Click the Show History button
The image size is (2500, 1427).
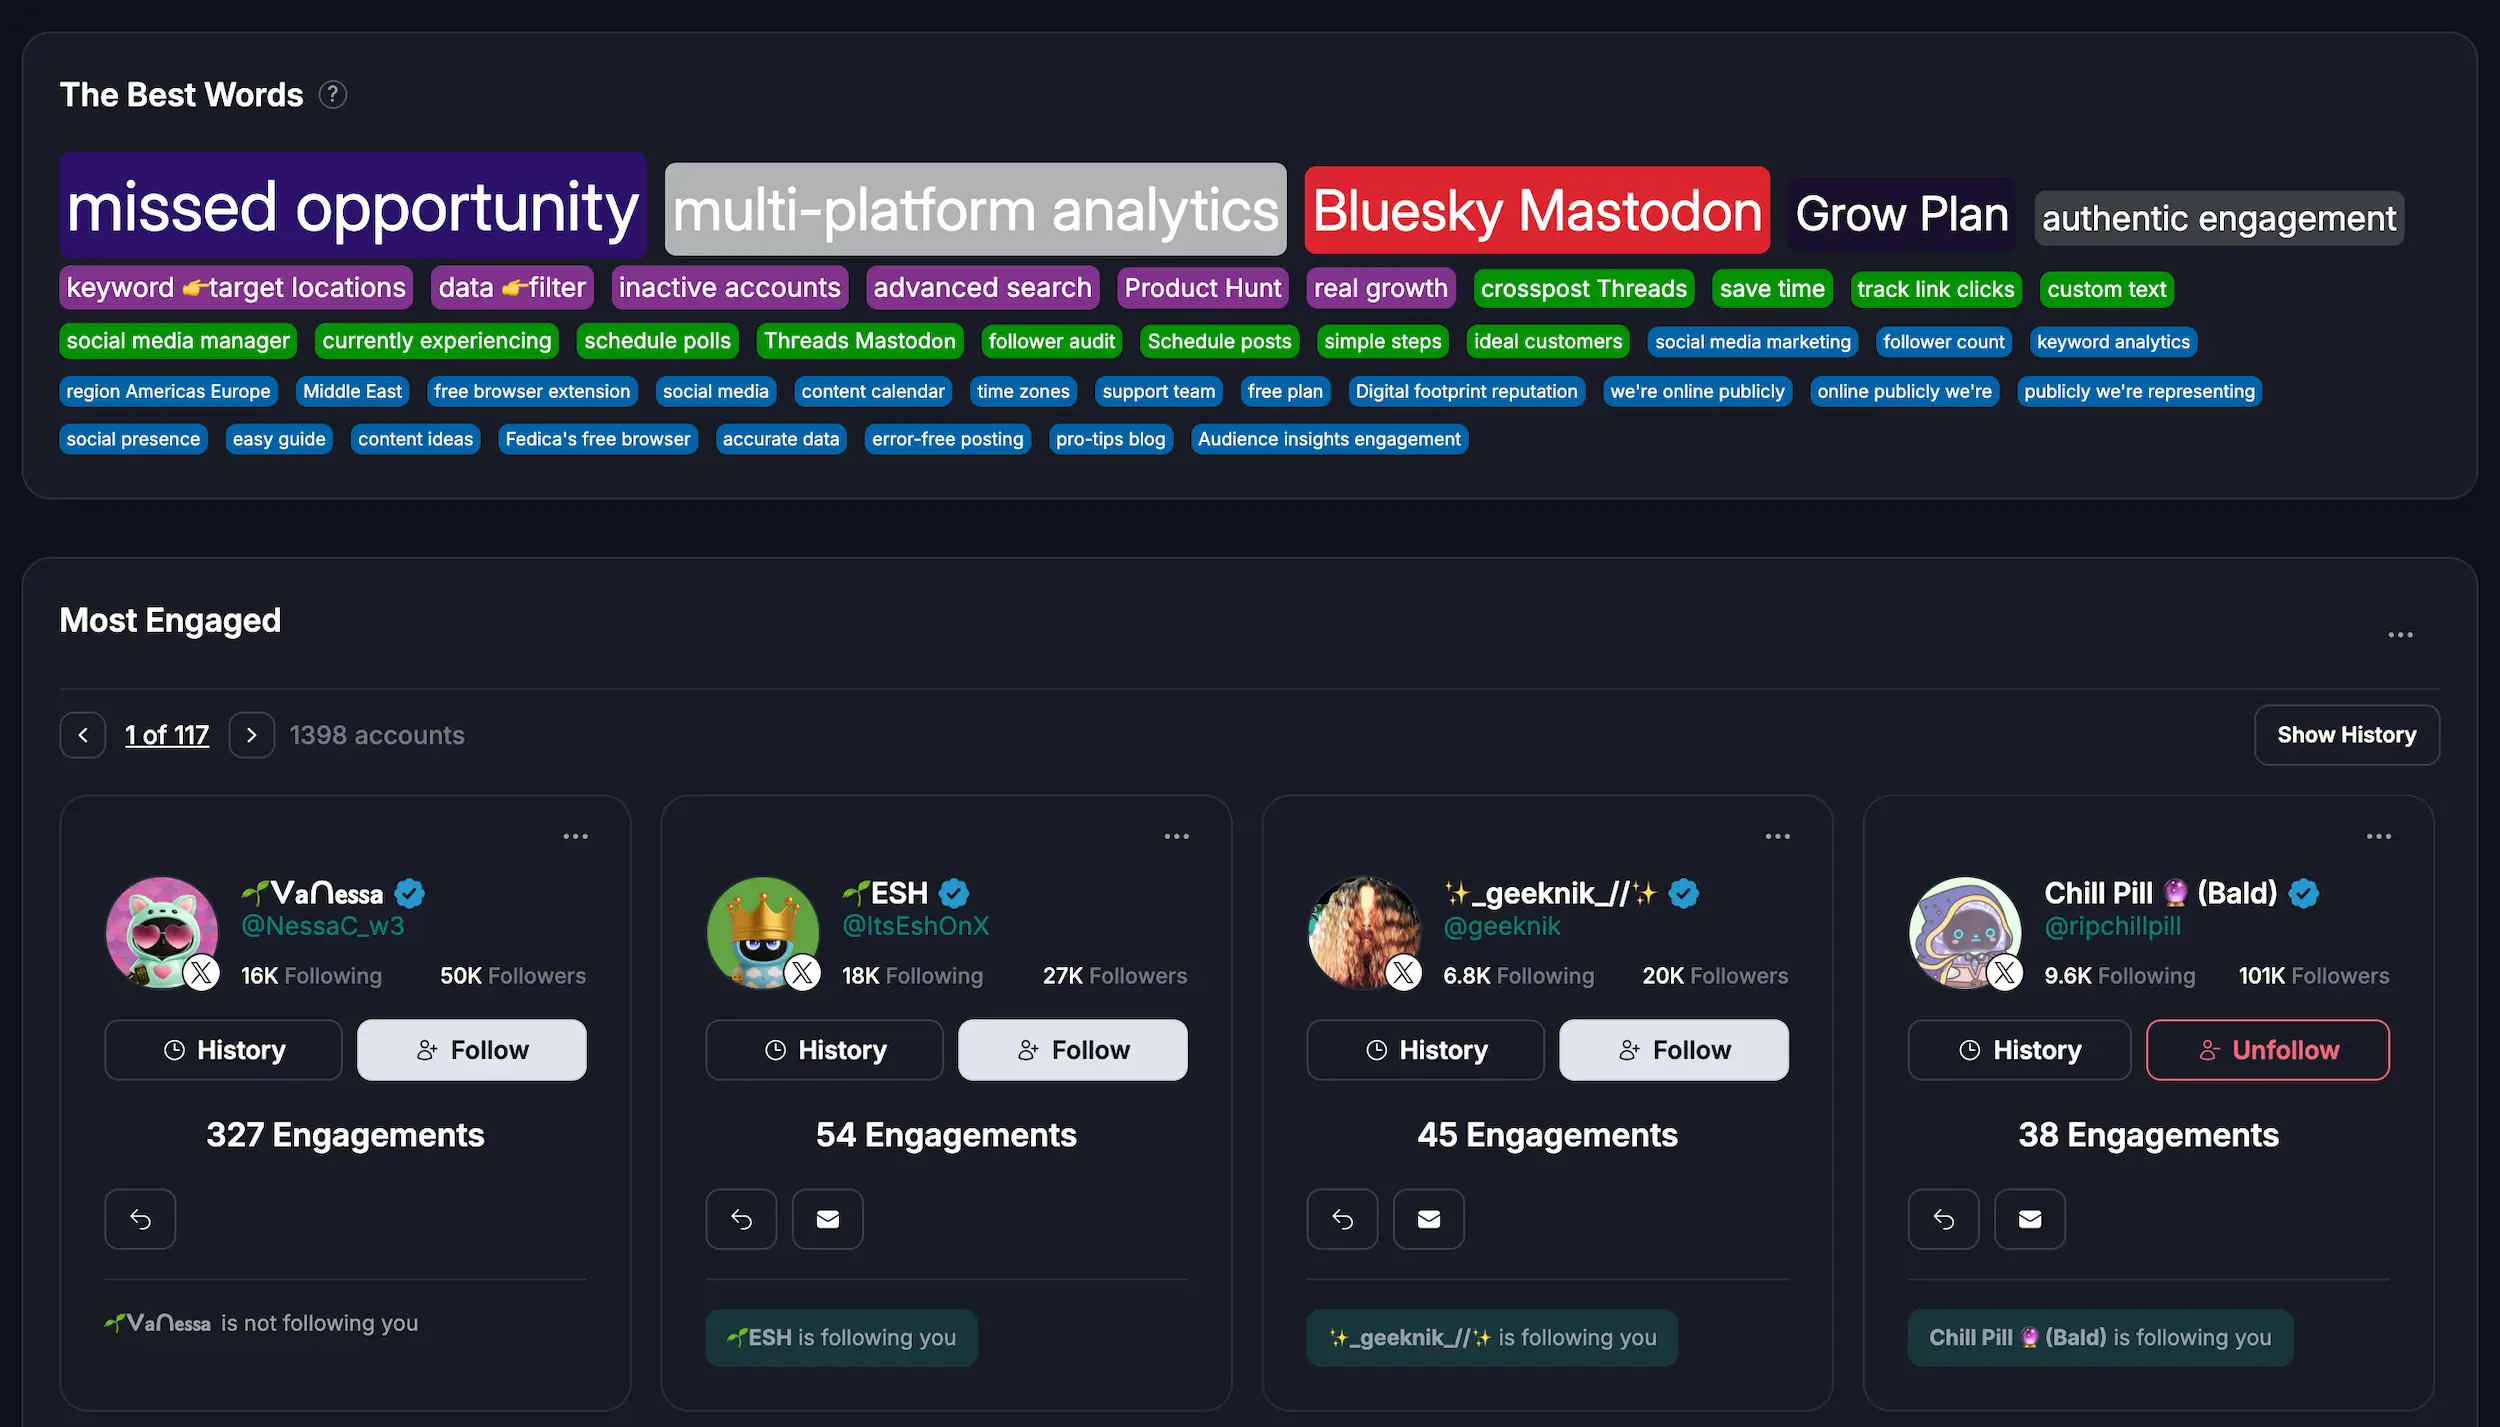point(2346,735)
